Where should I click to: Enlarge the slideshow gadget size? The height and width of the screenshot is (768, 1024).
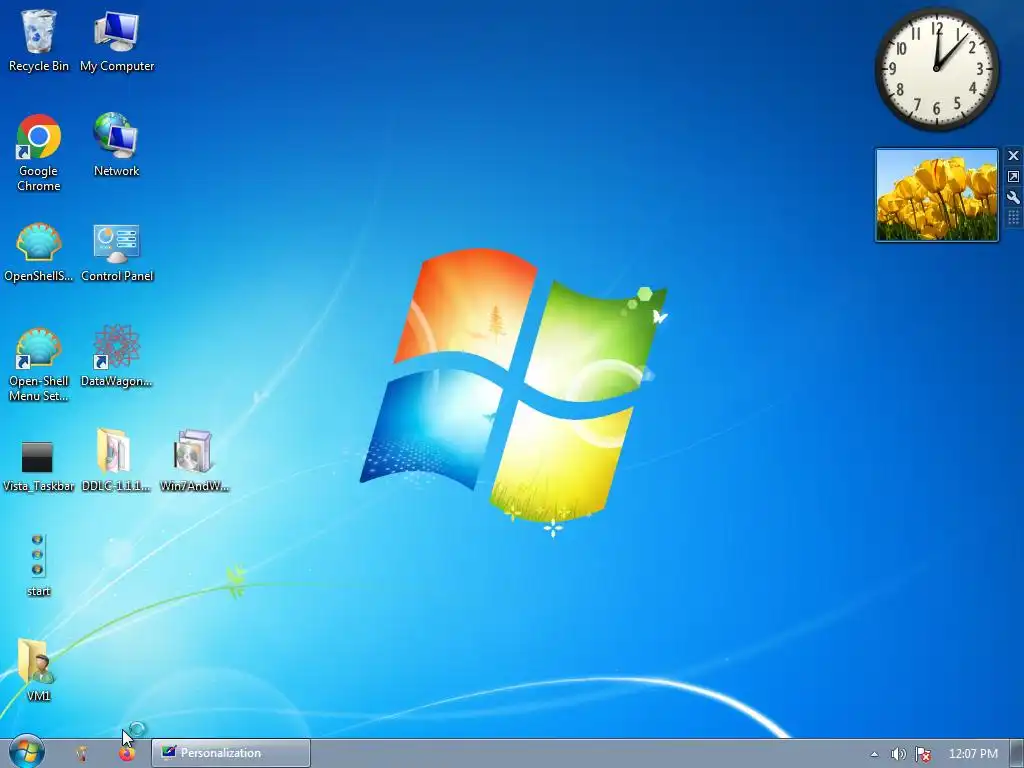click(x=1014, y=176)
